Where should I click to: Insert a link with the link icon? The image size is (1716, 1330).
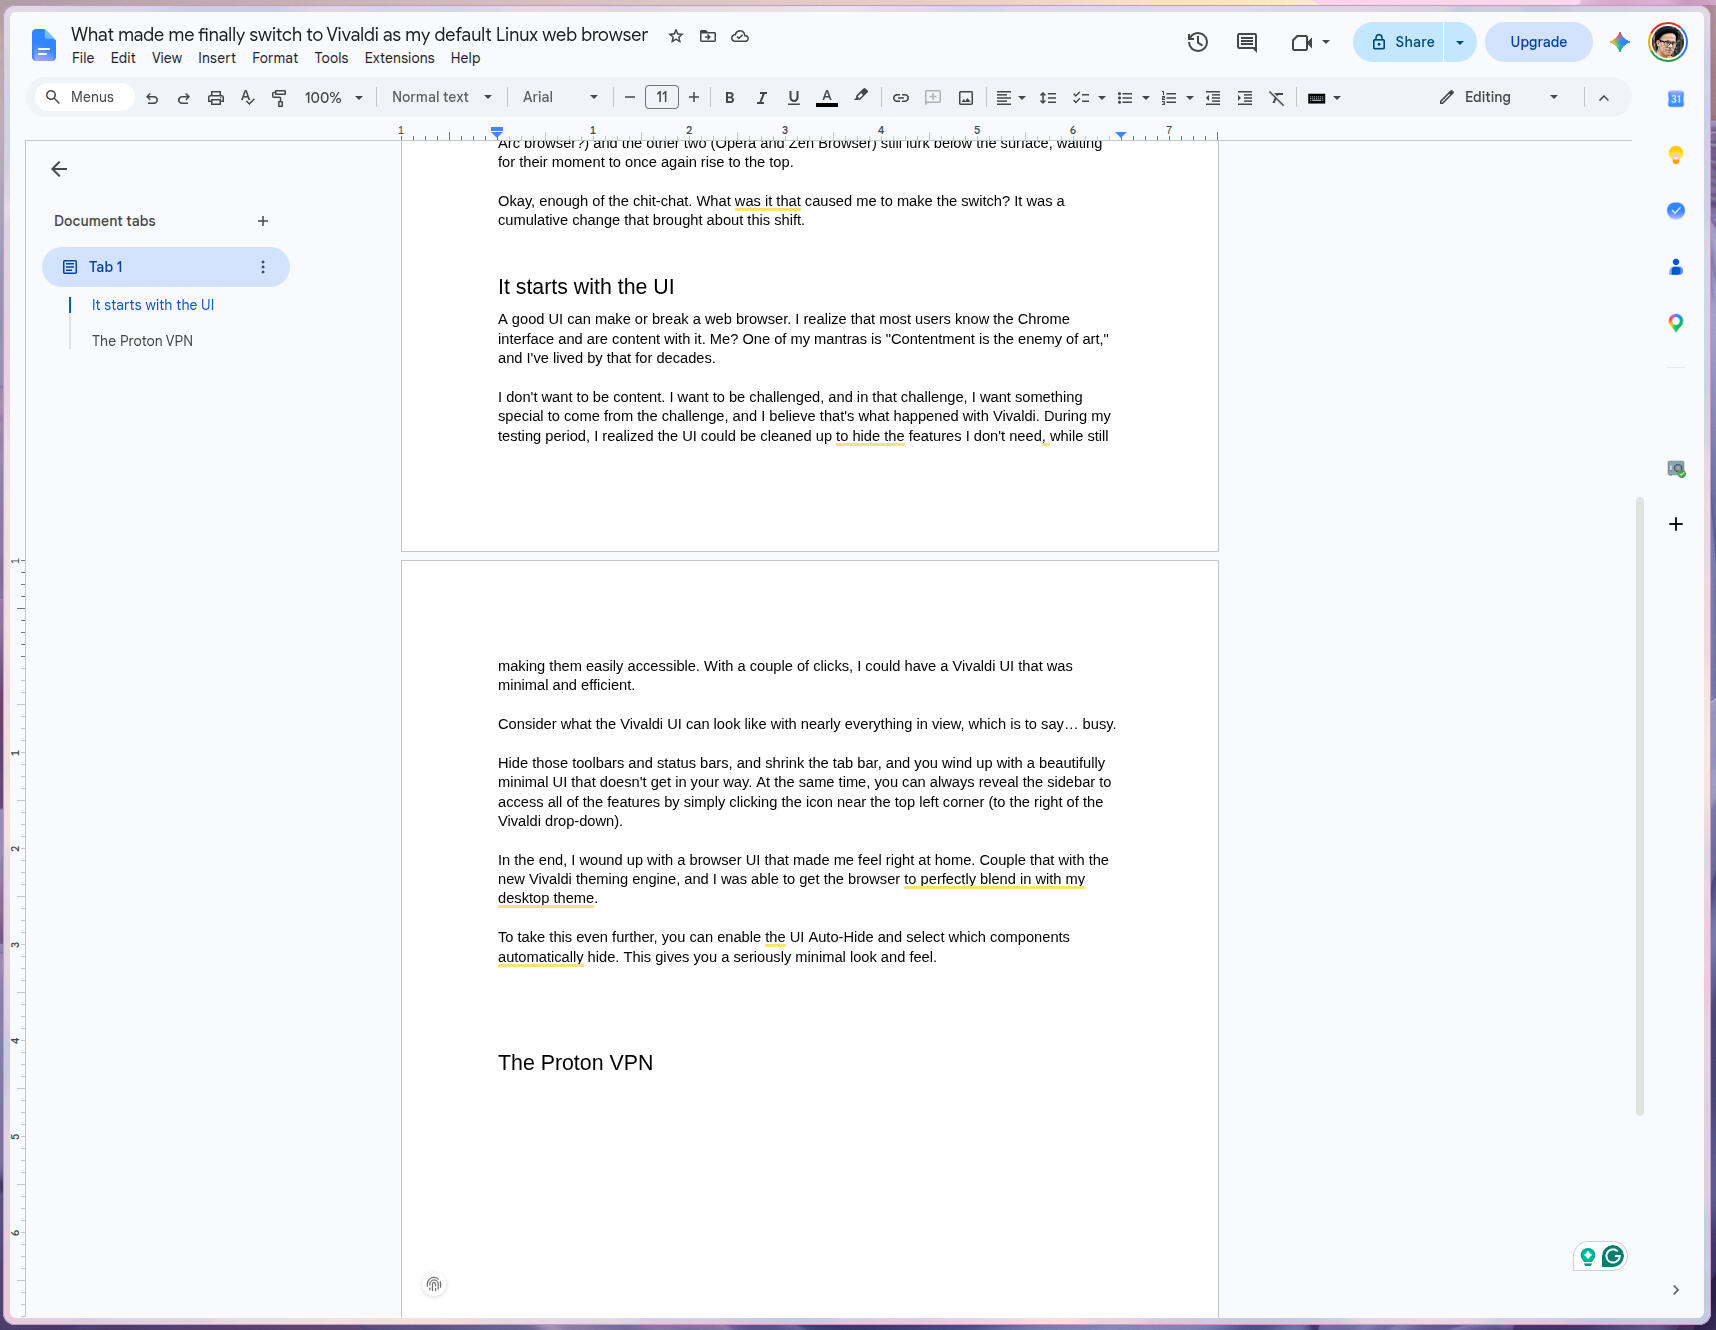coord(900,97)
